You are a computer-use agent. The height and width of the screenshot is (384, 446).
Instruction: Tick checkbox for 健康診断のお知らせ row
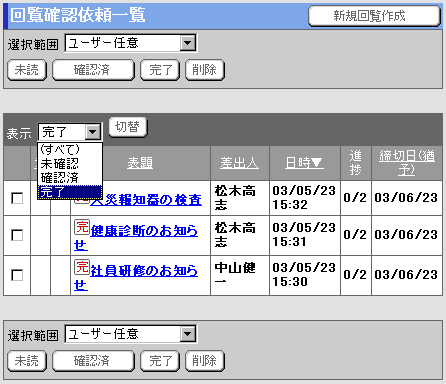coord(17,235)
